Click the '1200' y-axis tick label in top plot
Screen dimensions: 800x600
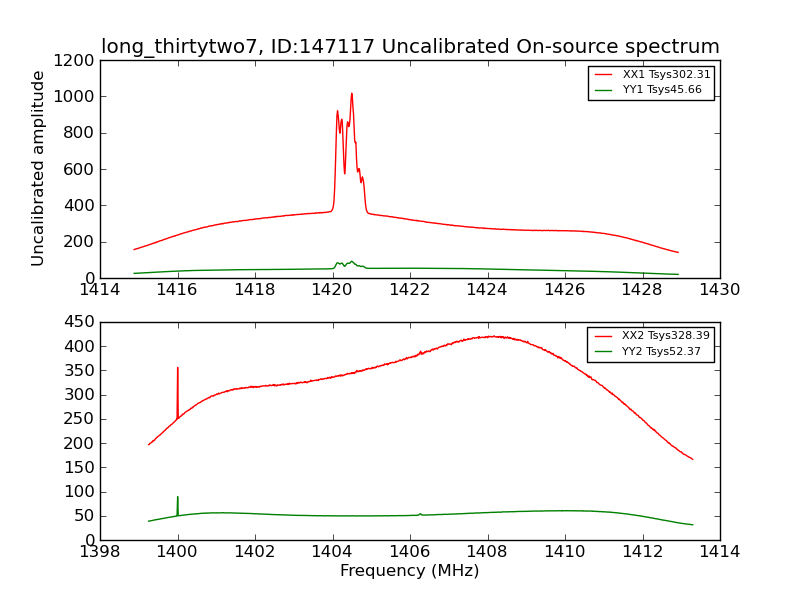74,61
